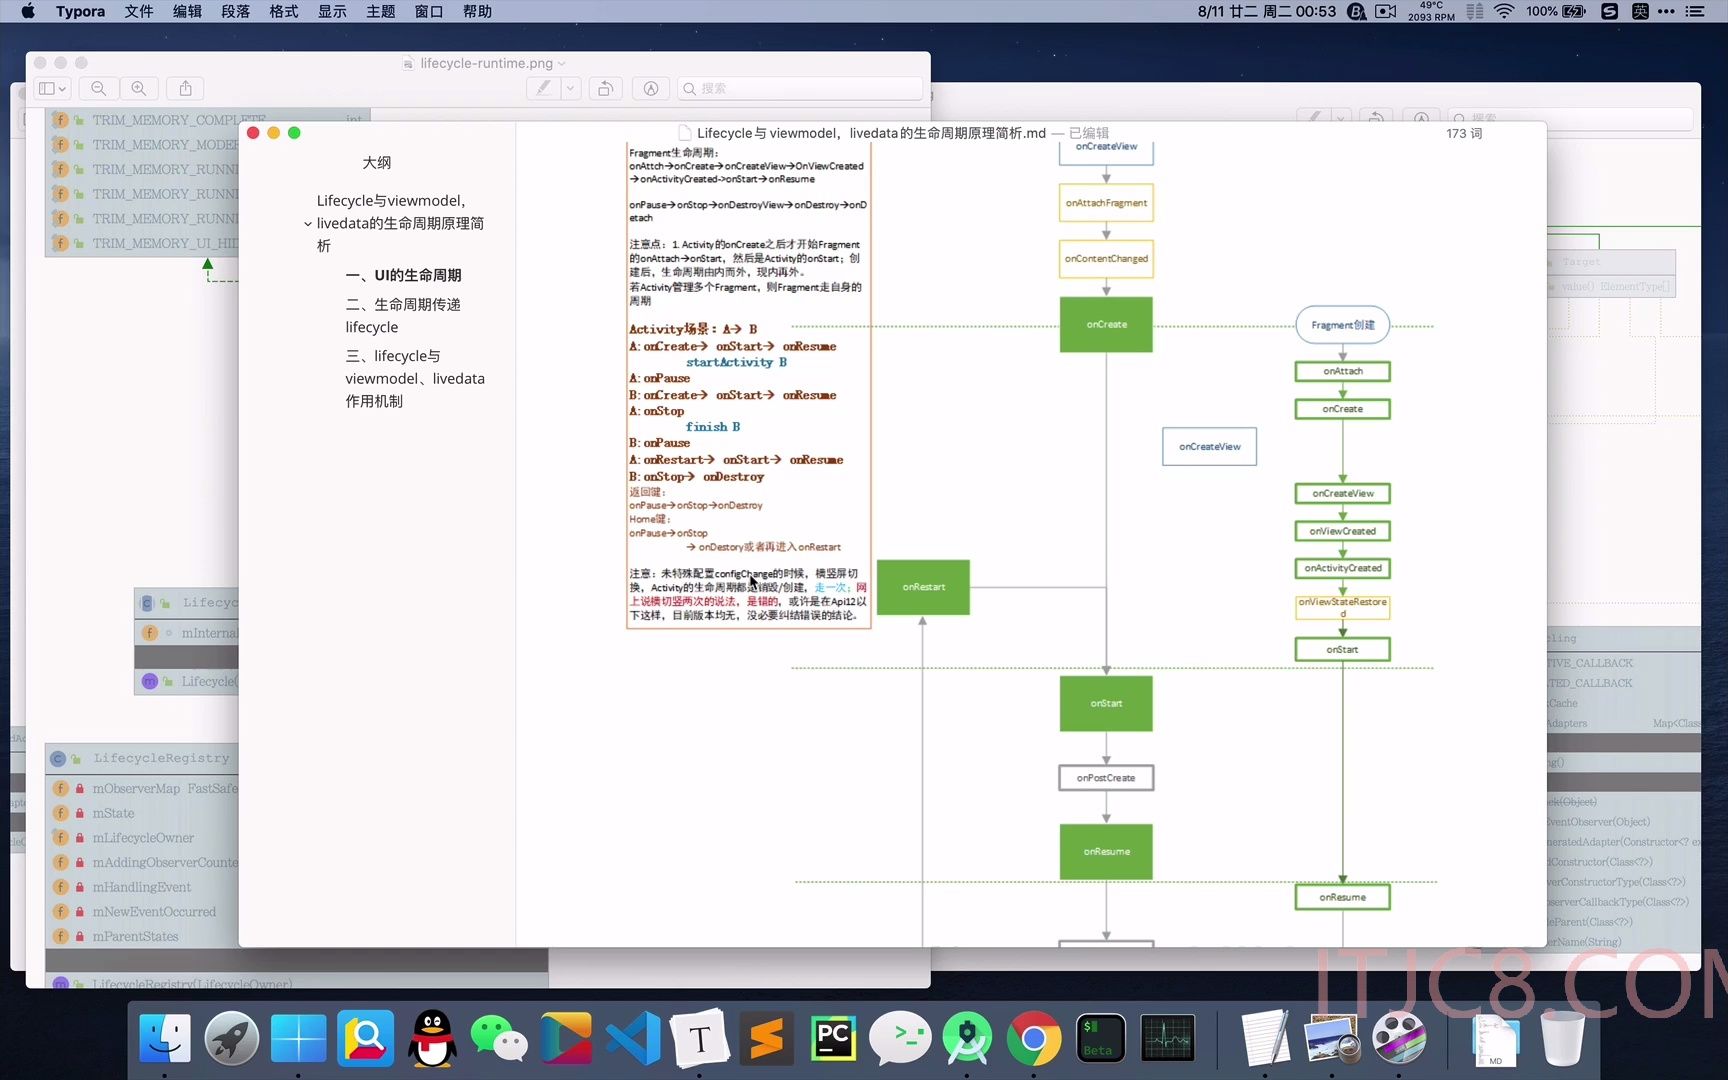Open the sidebar view options dropdown in Preview
This screenshot has height=1080, width=1728.
pos(52,88)
